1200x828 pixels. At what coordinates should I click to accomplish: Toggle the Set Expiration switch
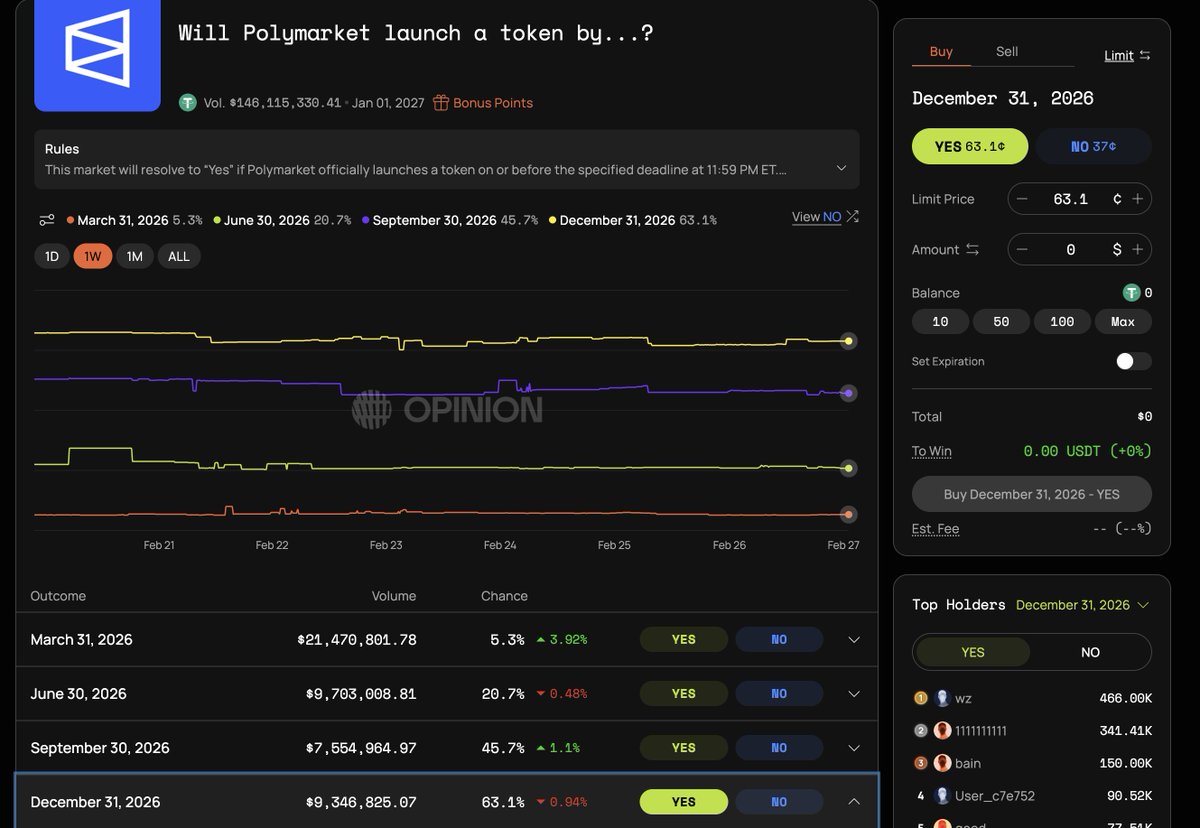[1133, 361]
